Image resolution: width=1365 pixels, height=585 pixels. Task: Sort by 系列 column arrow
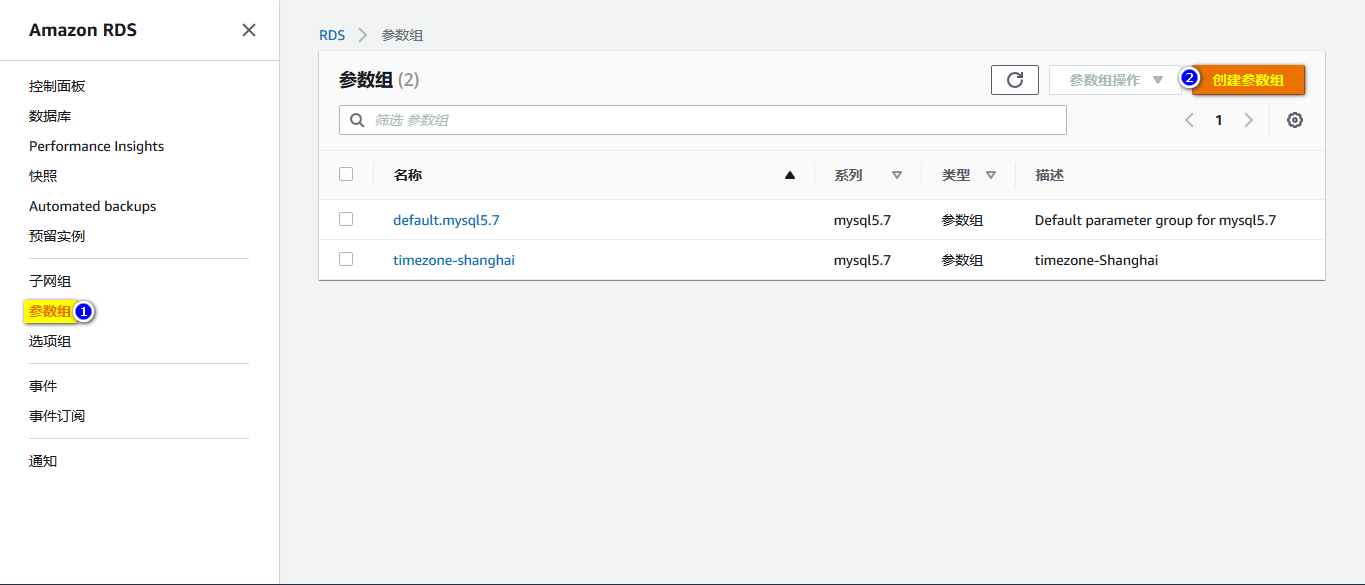pos(897,175)
